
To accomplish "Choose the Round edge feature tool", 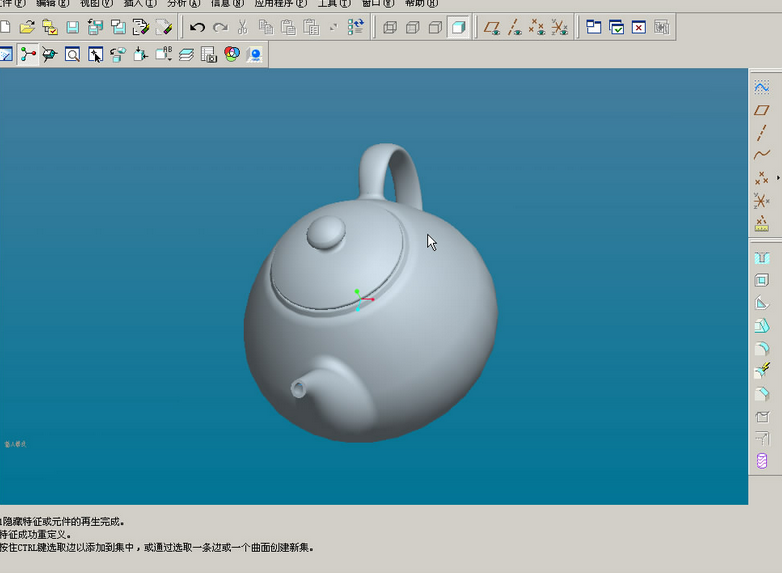I will coord(762,349).
